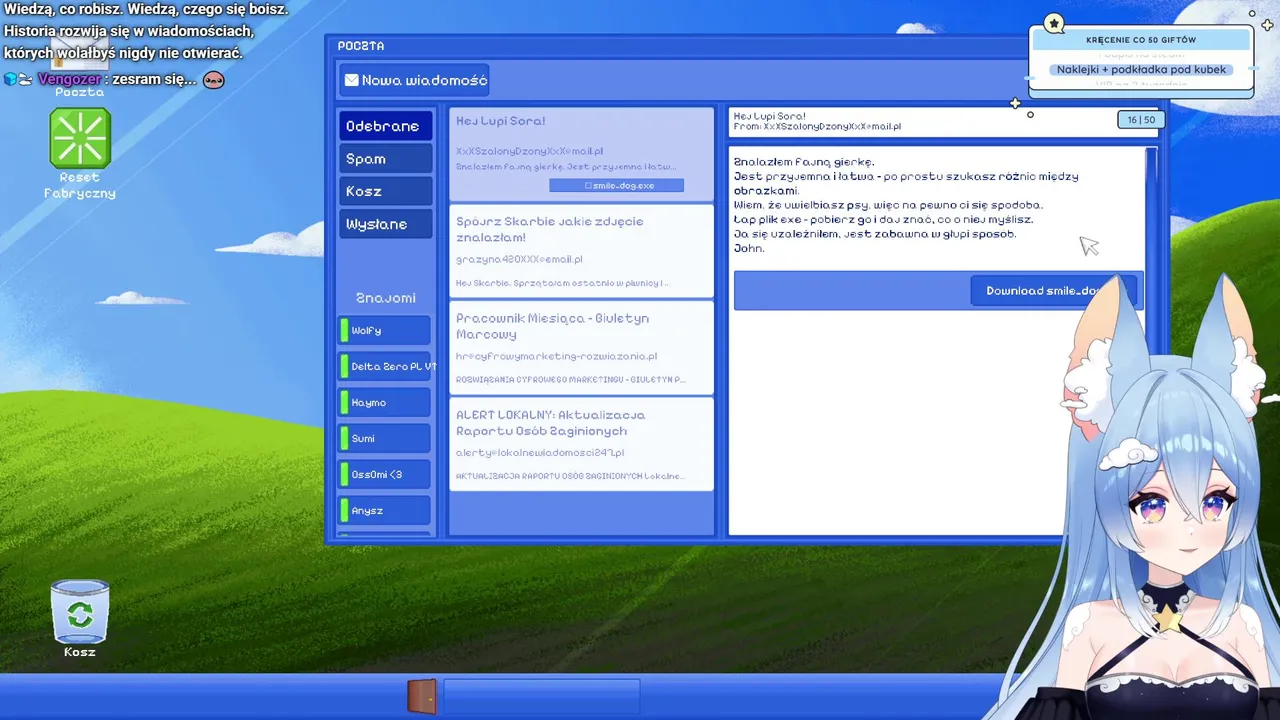Open the Kosz folder in Poczta sidebar
The width and height of the screenshot is (1280, 720).
point(385,191)
